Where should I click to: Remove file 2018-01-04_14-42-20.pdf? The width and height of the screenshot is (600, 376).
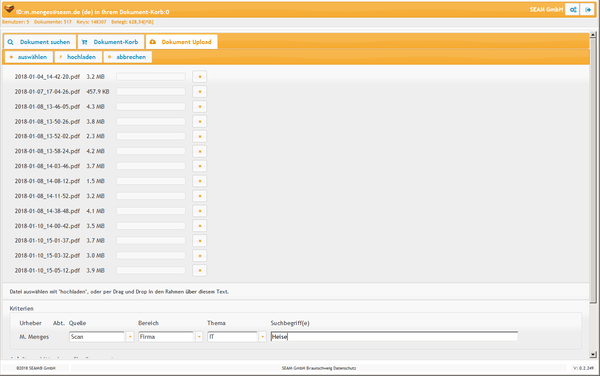(199, 77)
